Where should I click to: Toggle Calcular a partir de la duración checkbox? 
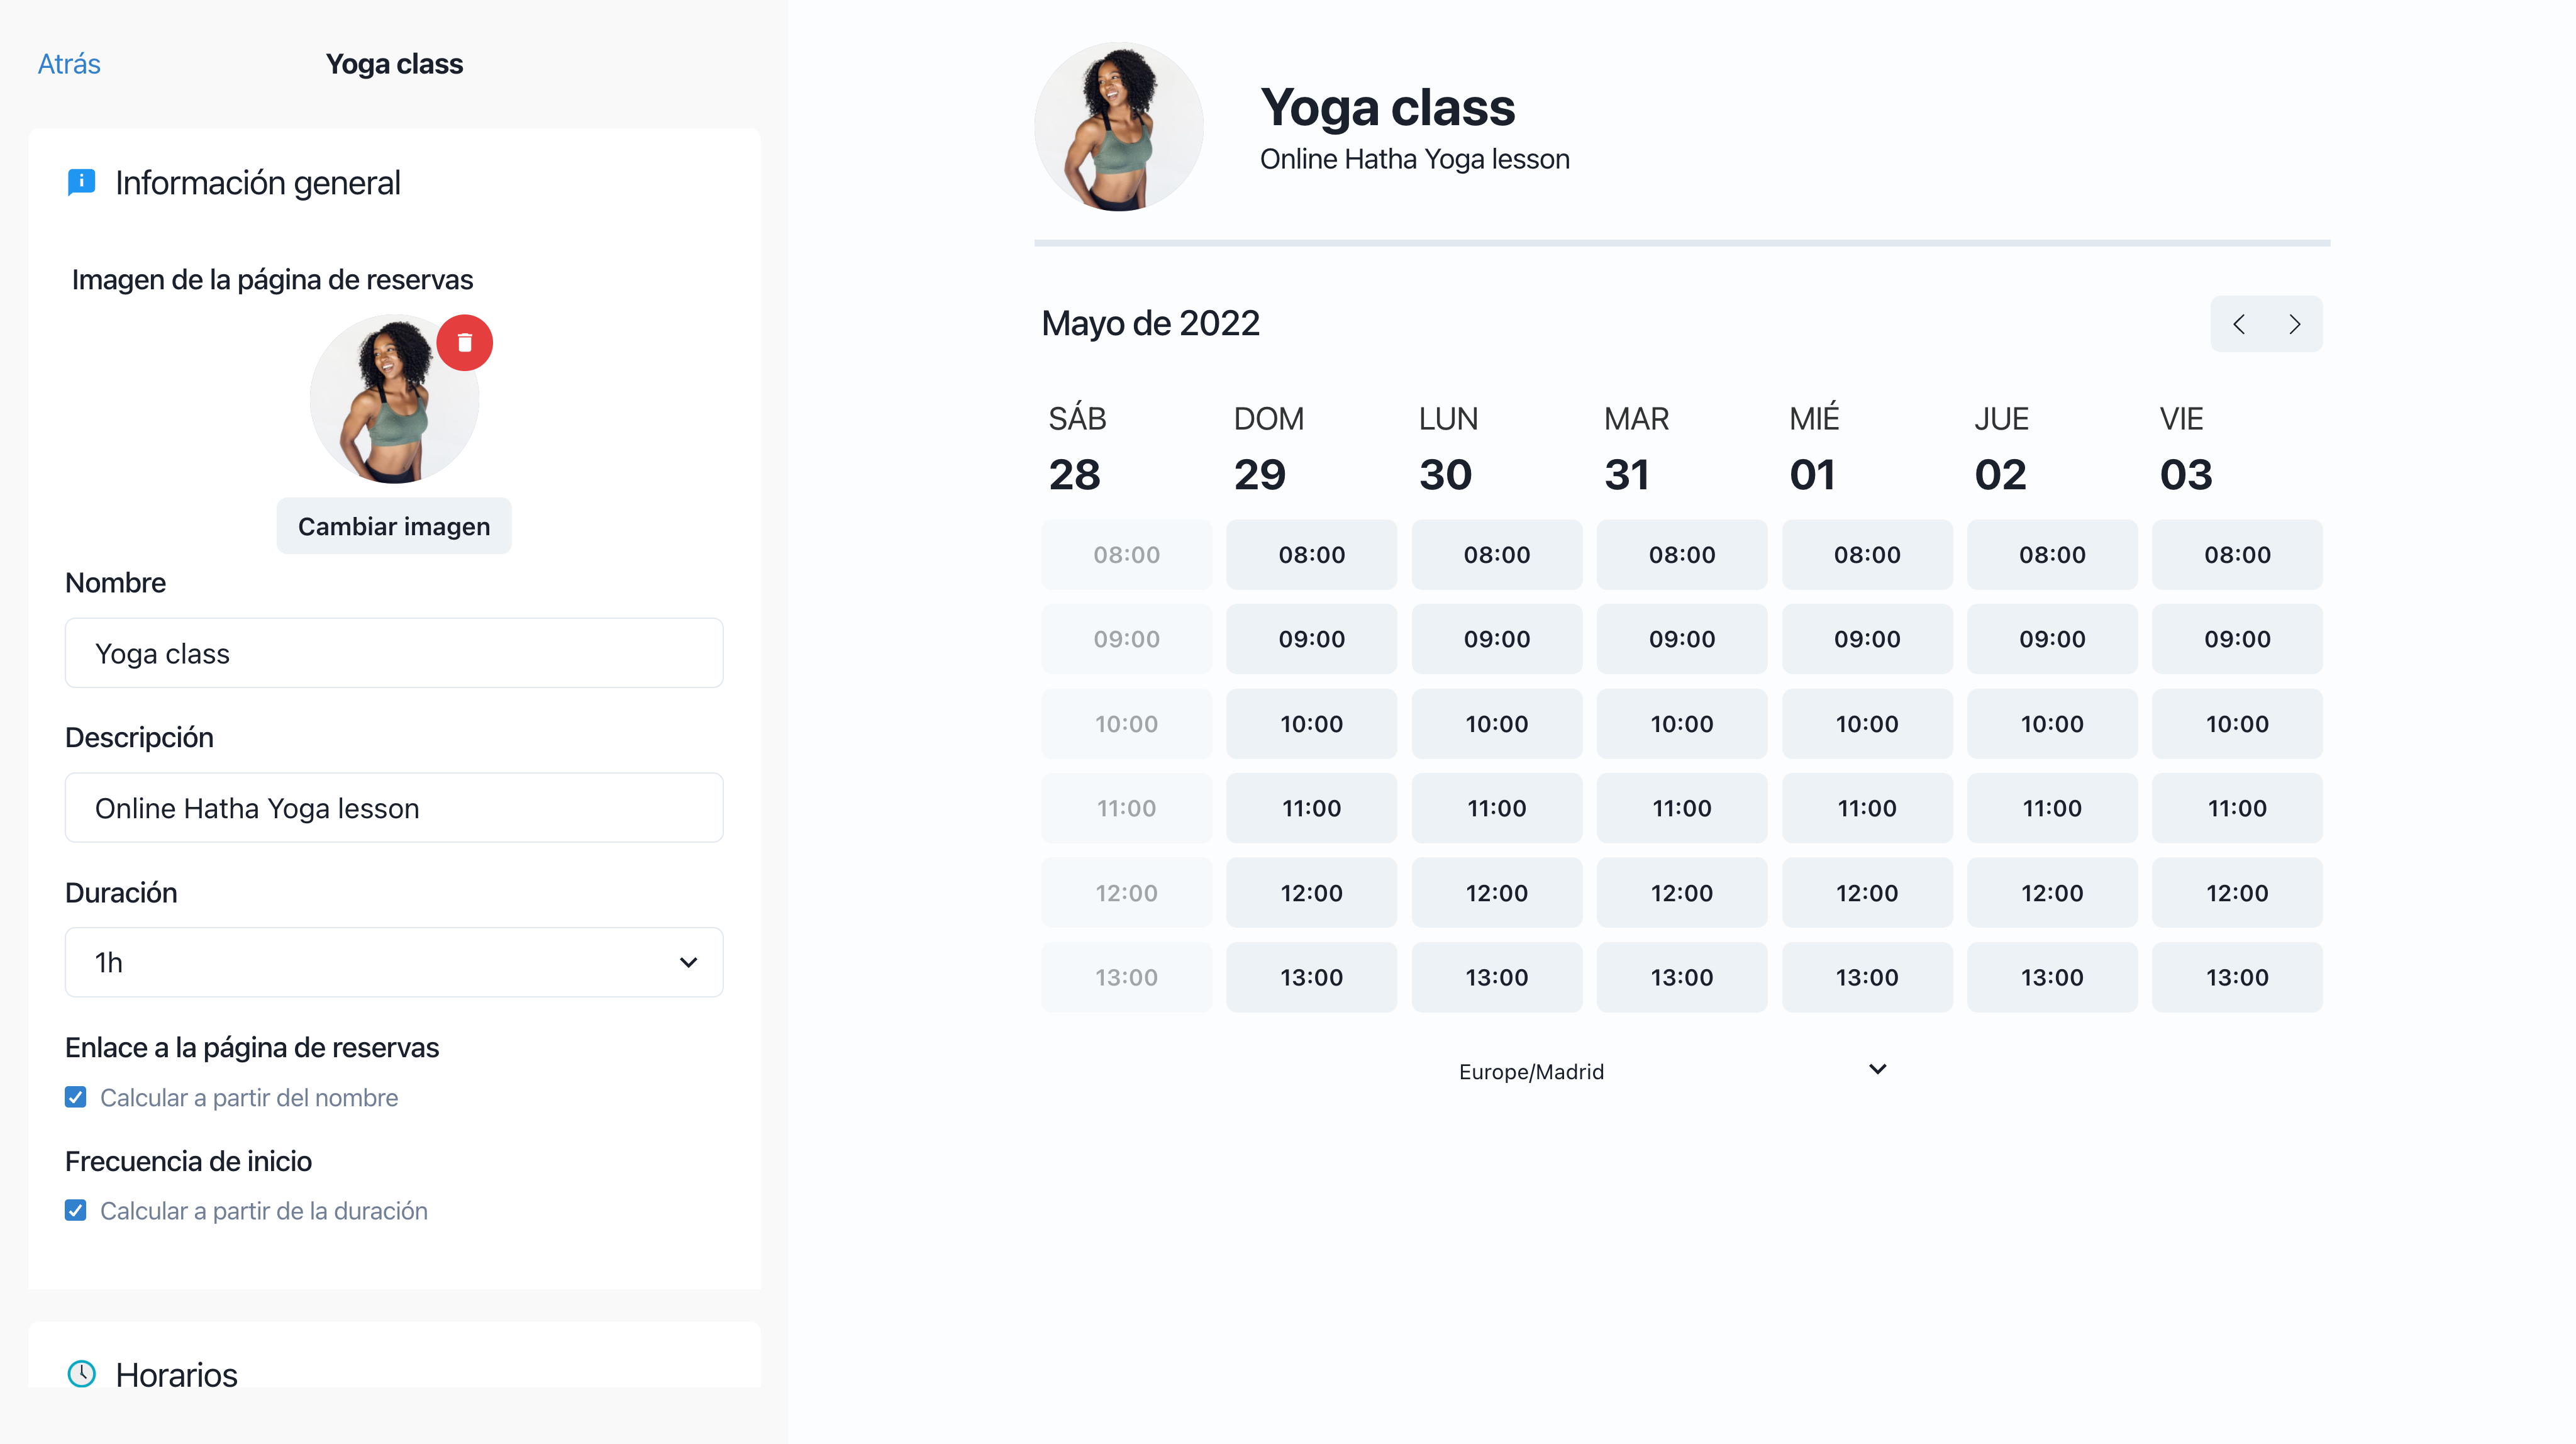click(75, 1210)
